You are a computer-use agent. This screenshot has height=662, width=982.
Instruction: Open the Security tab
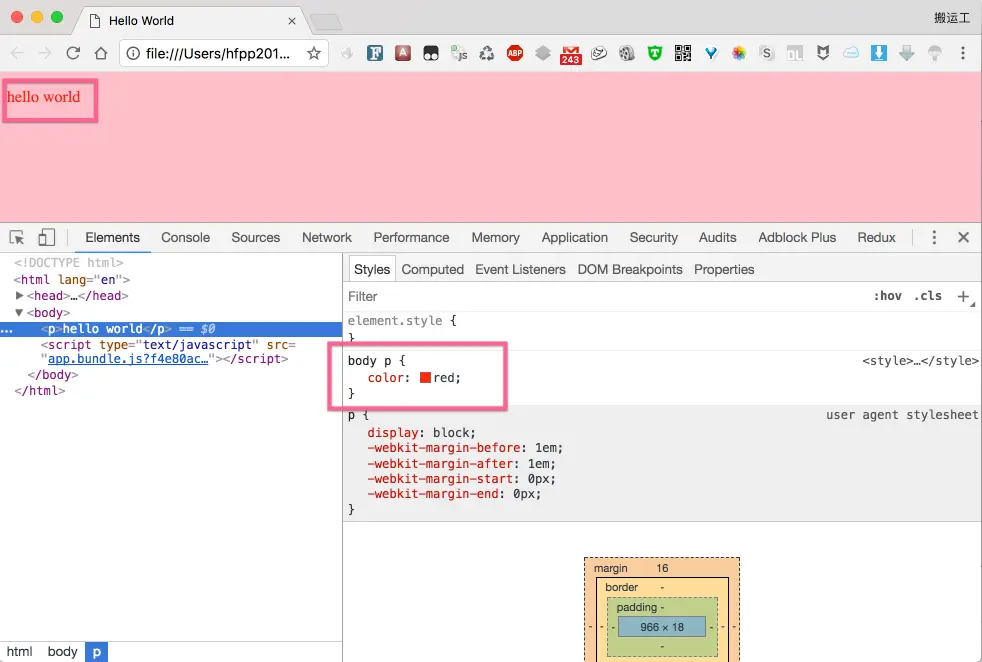[654, 237]
